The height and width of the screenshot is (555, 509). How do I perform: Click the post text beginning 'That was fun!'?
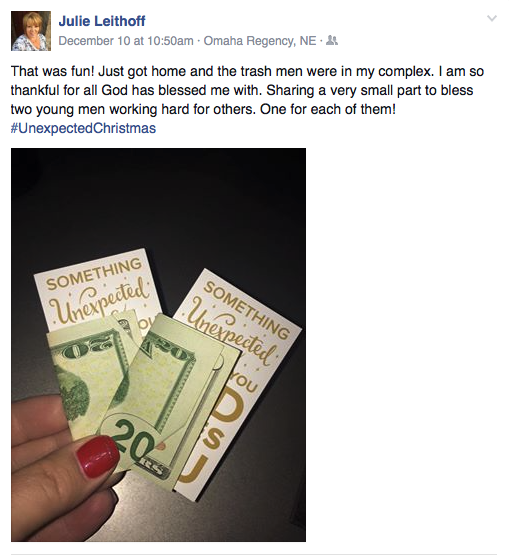[247, 90]
